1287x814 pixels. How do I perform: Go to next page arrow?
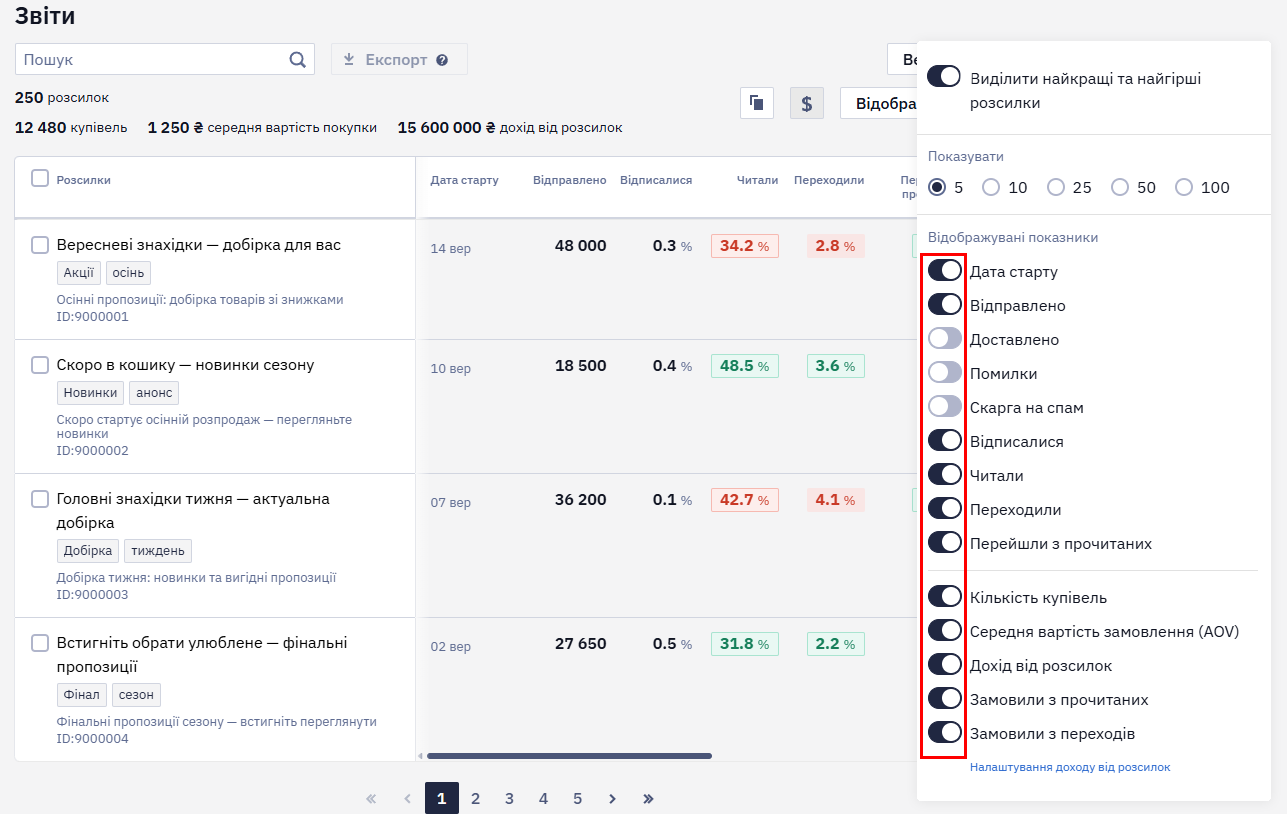612,798
